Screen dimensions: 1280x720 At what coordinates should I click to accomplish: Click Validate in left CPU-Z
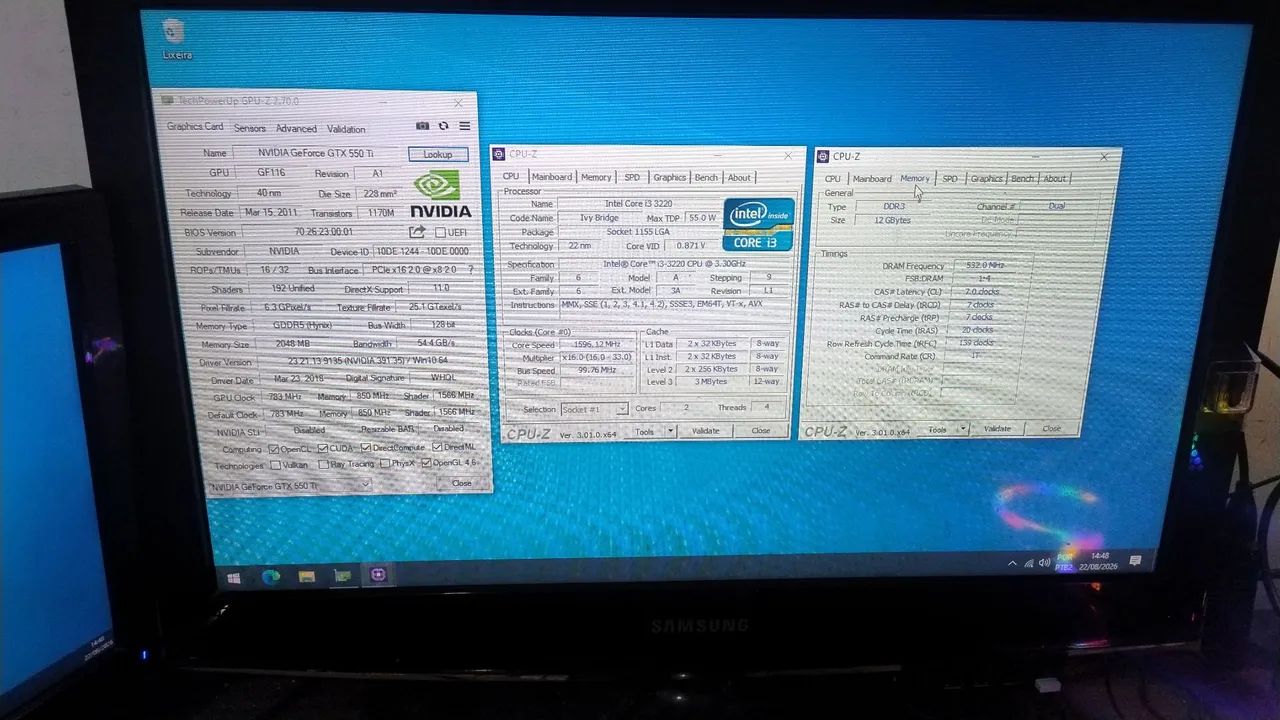[x=705, y=431]
